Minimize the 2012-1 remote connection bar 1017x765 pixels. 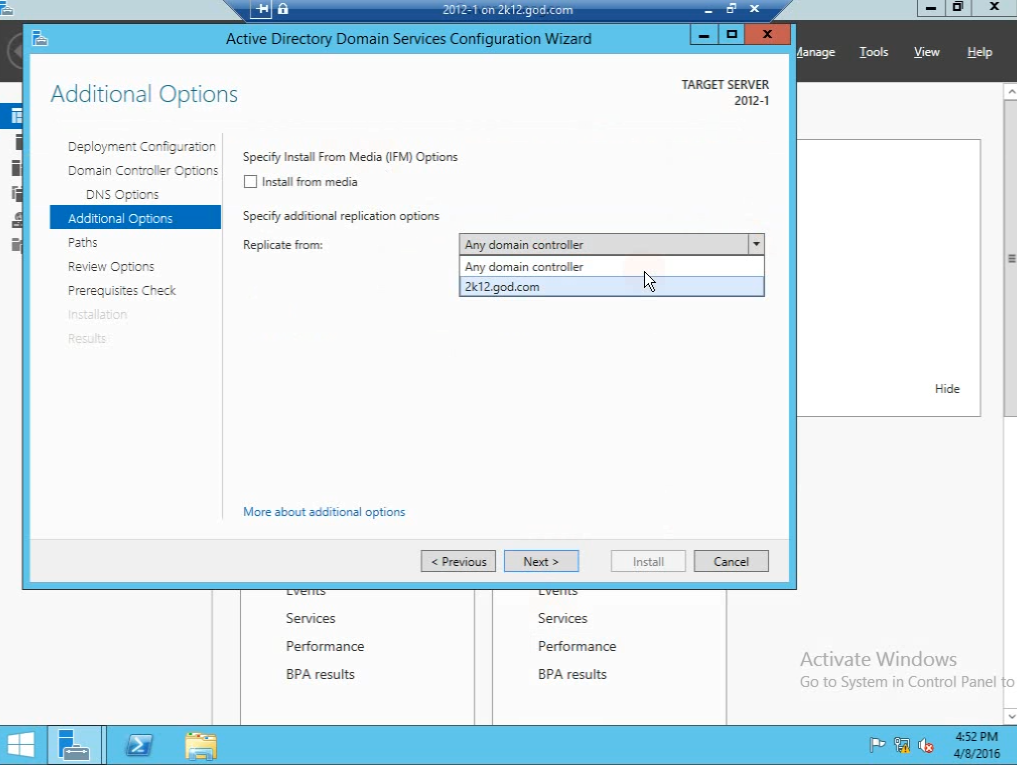(708, 9)
